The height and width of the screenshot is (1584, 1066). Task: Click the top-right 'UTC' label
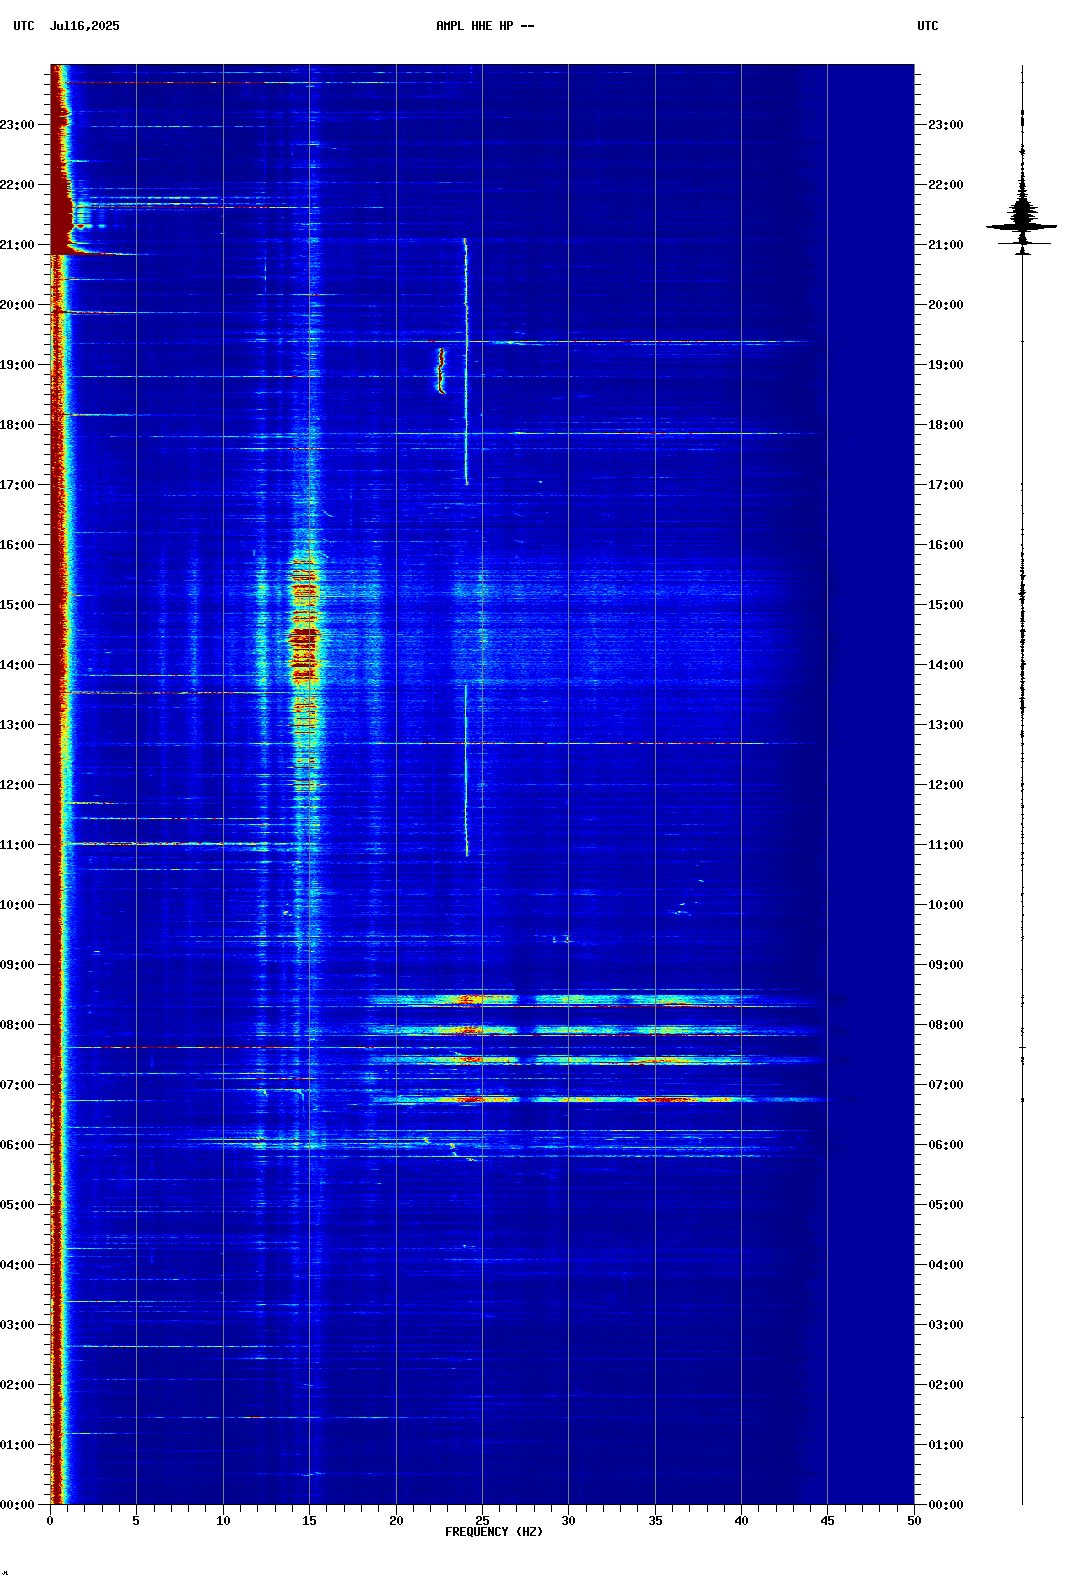tap(928, 26)
